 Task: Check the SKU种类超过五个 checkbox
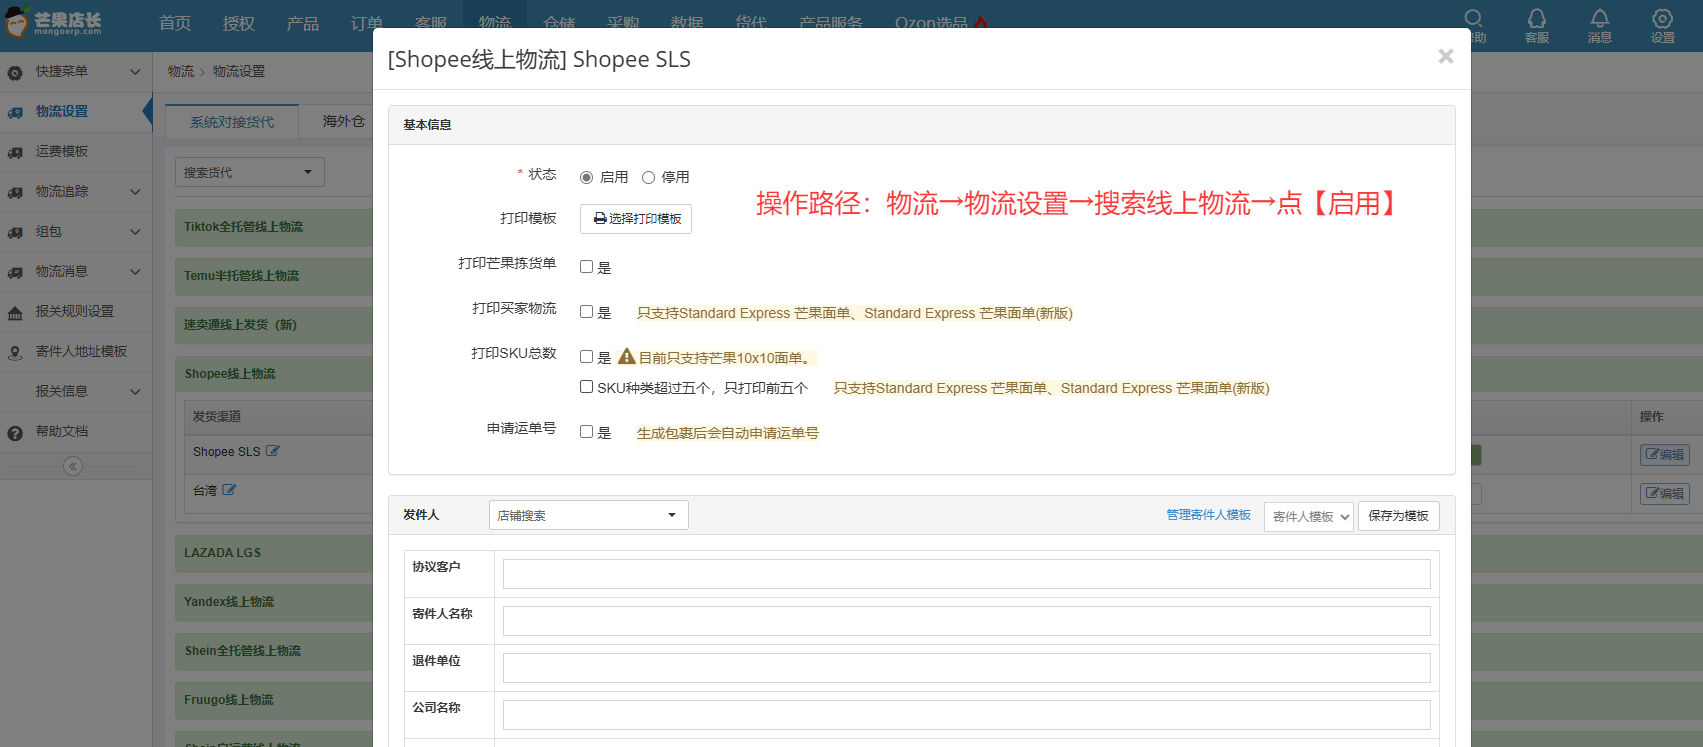[x=587, y=386]
